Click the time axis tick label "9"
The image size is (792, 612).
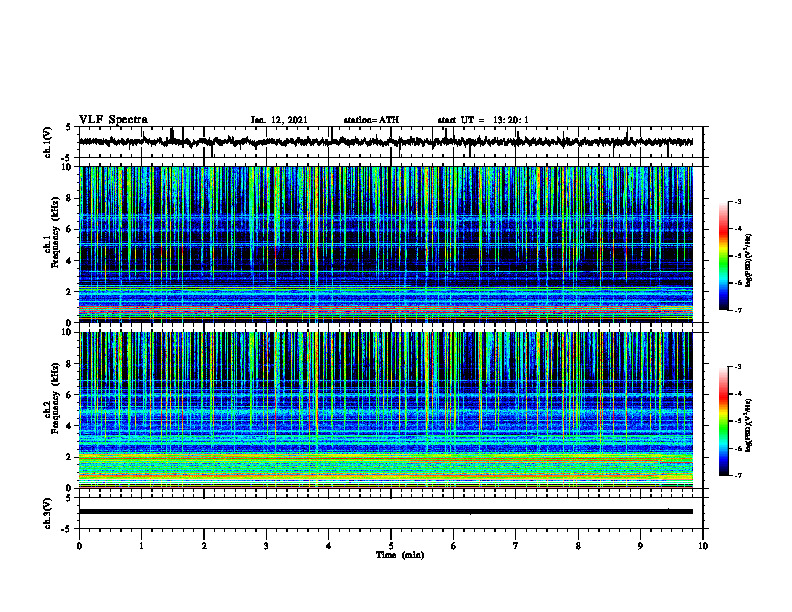640,546
